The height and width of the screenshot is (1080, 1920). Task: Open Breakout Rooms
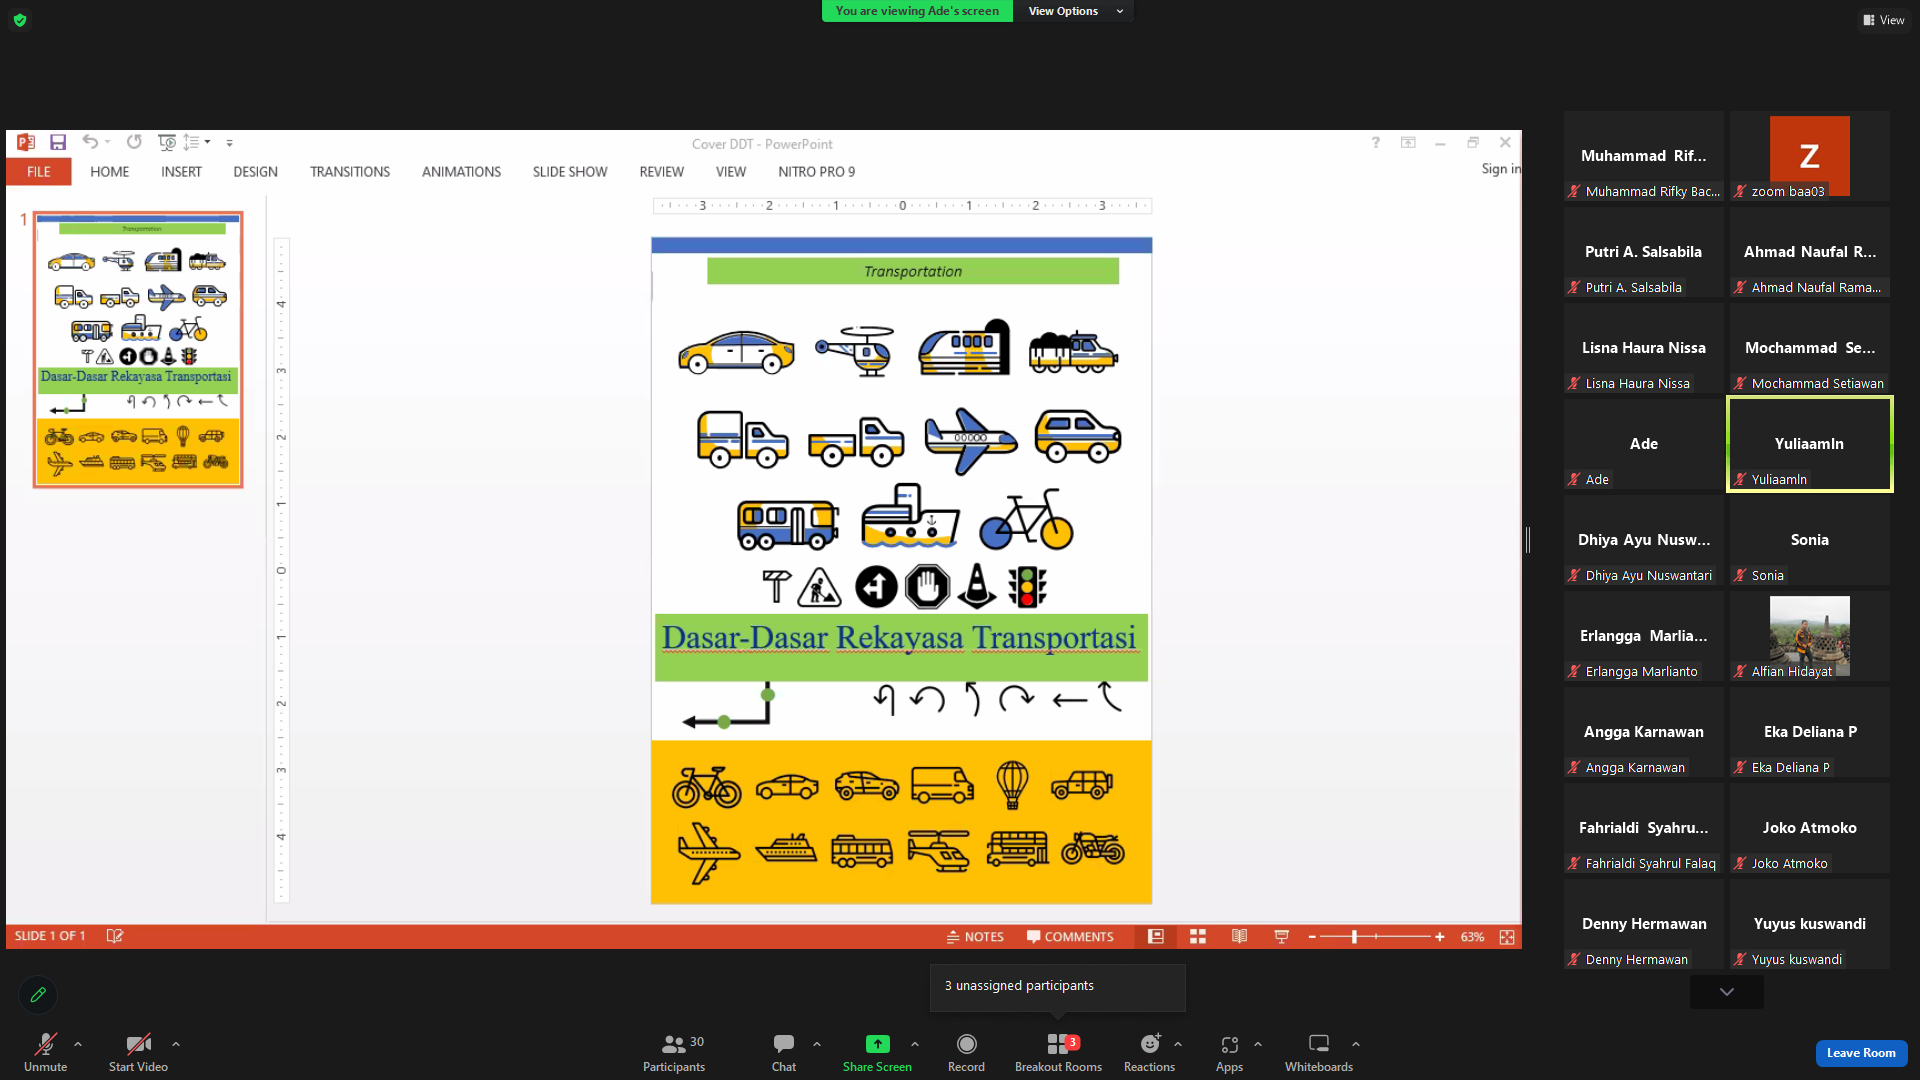1058,1053
